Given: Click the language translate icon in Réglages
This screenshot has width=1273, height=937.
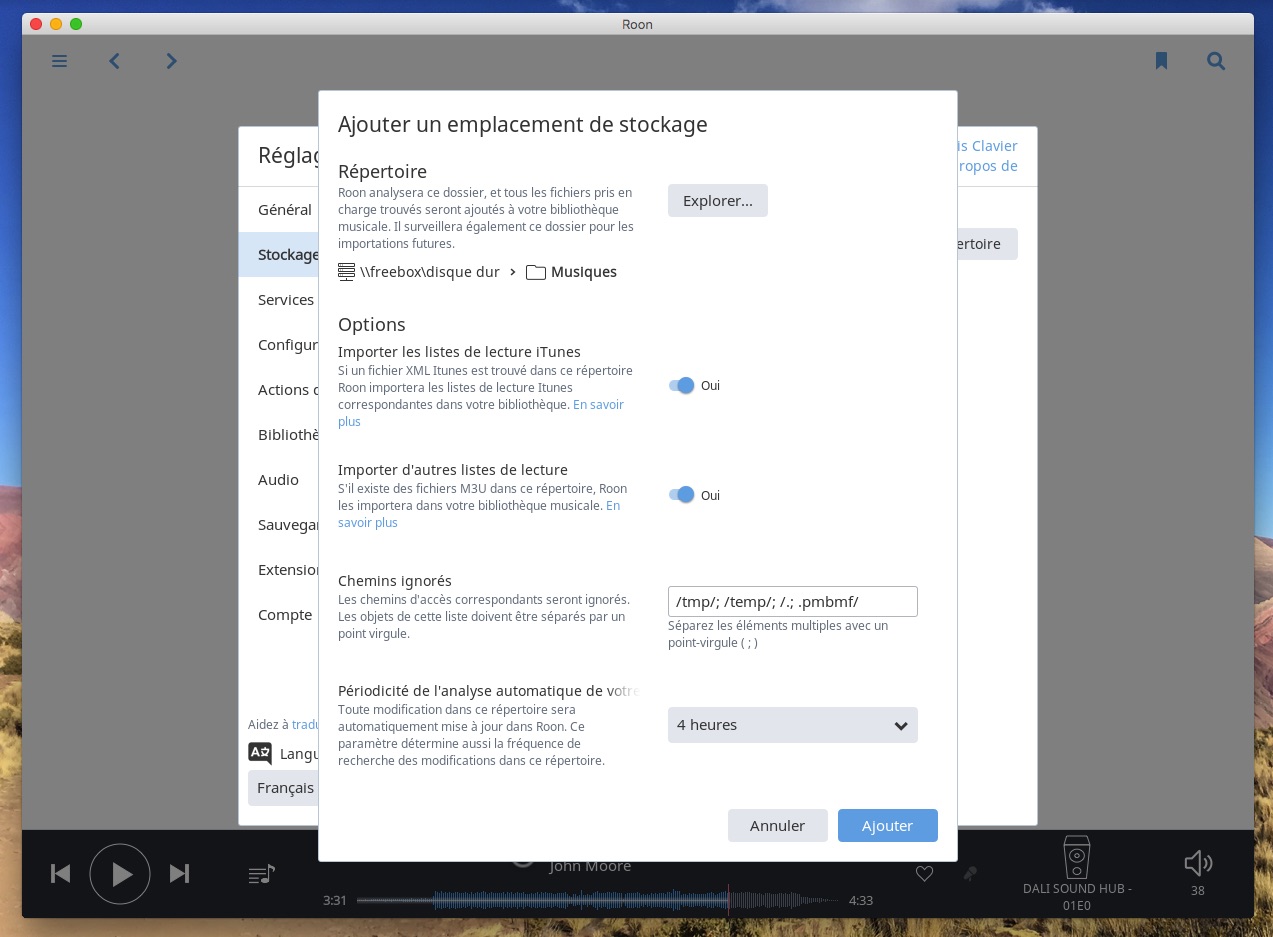Looking at the screenshot, I should pos(260,754).
